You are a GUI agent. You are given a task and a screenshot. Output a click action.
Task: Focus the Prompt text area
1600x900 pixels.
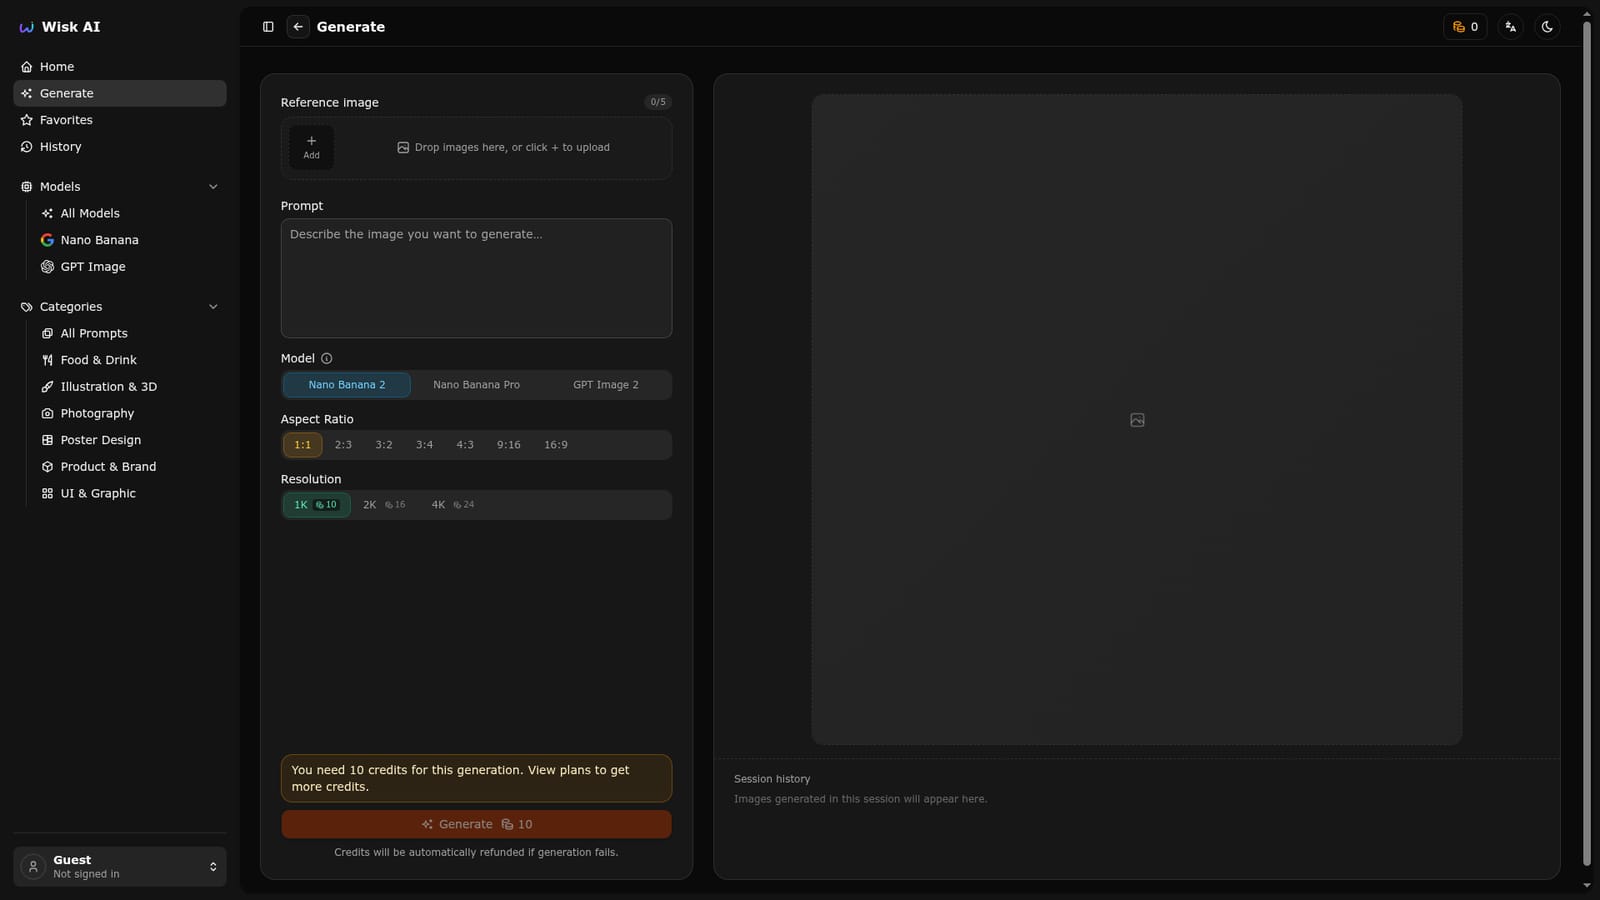point(476,278)
